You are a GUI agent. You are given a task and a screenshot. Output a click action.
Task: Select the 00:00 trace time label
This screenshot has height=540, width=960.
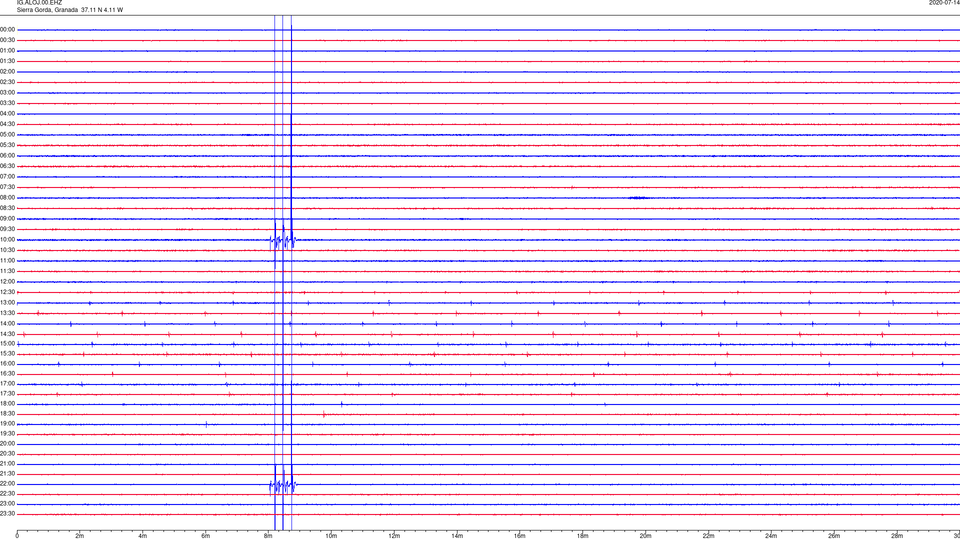[x=8, y=29]
